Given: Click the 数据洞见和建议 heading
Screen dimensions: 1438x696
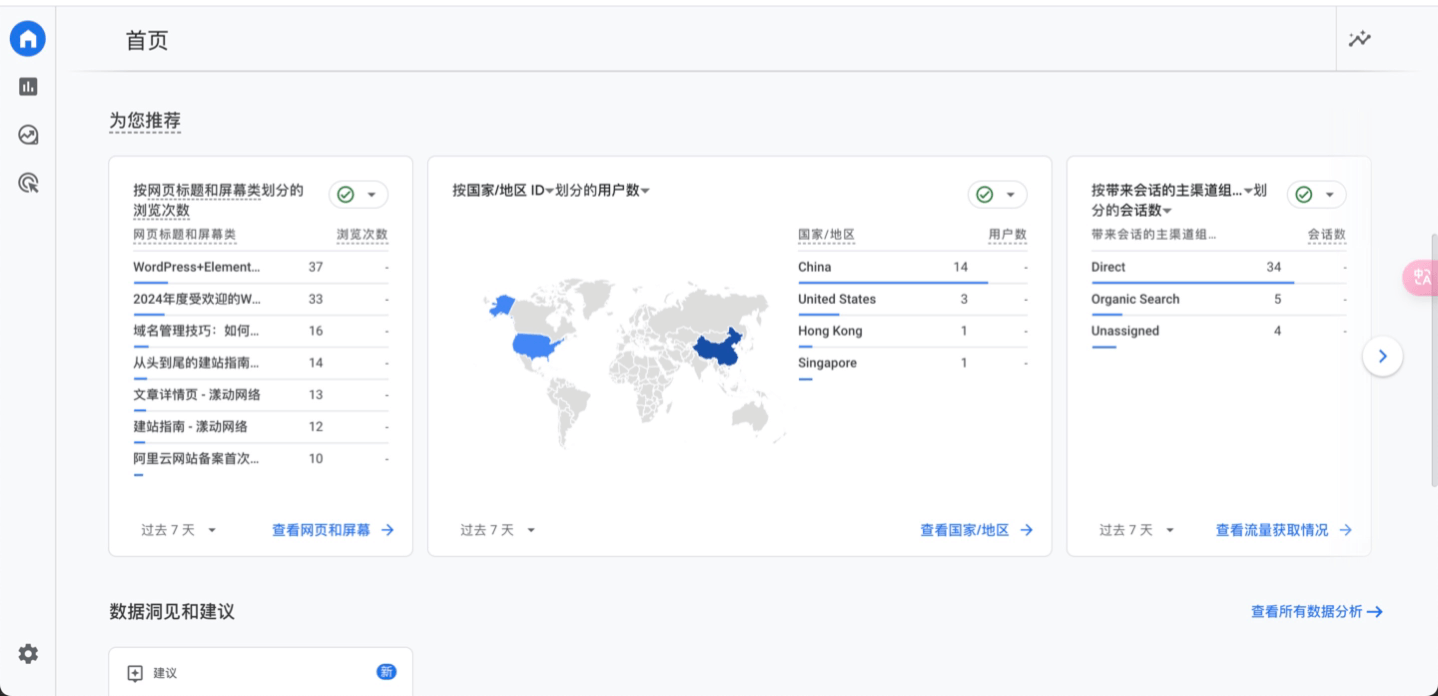Looking at the screenshot, I should pyautogui.click(x=172, y=611).
